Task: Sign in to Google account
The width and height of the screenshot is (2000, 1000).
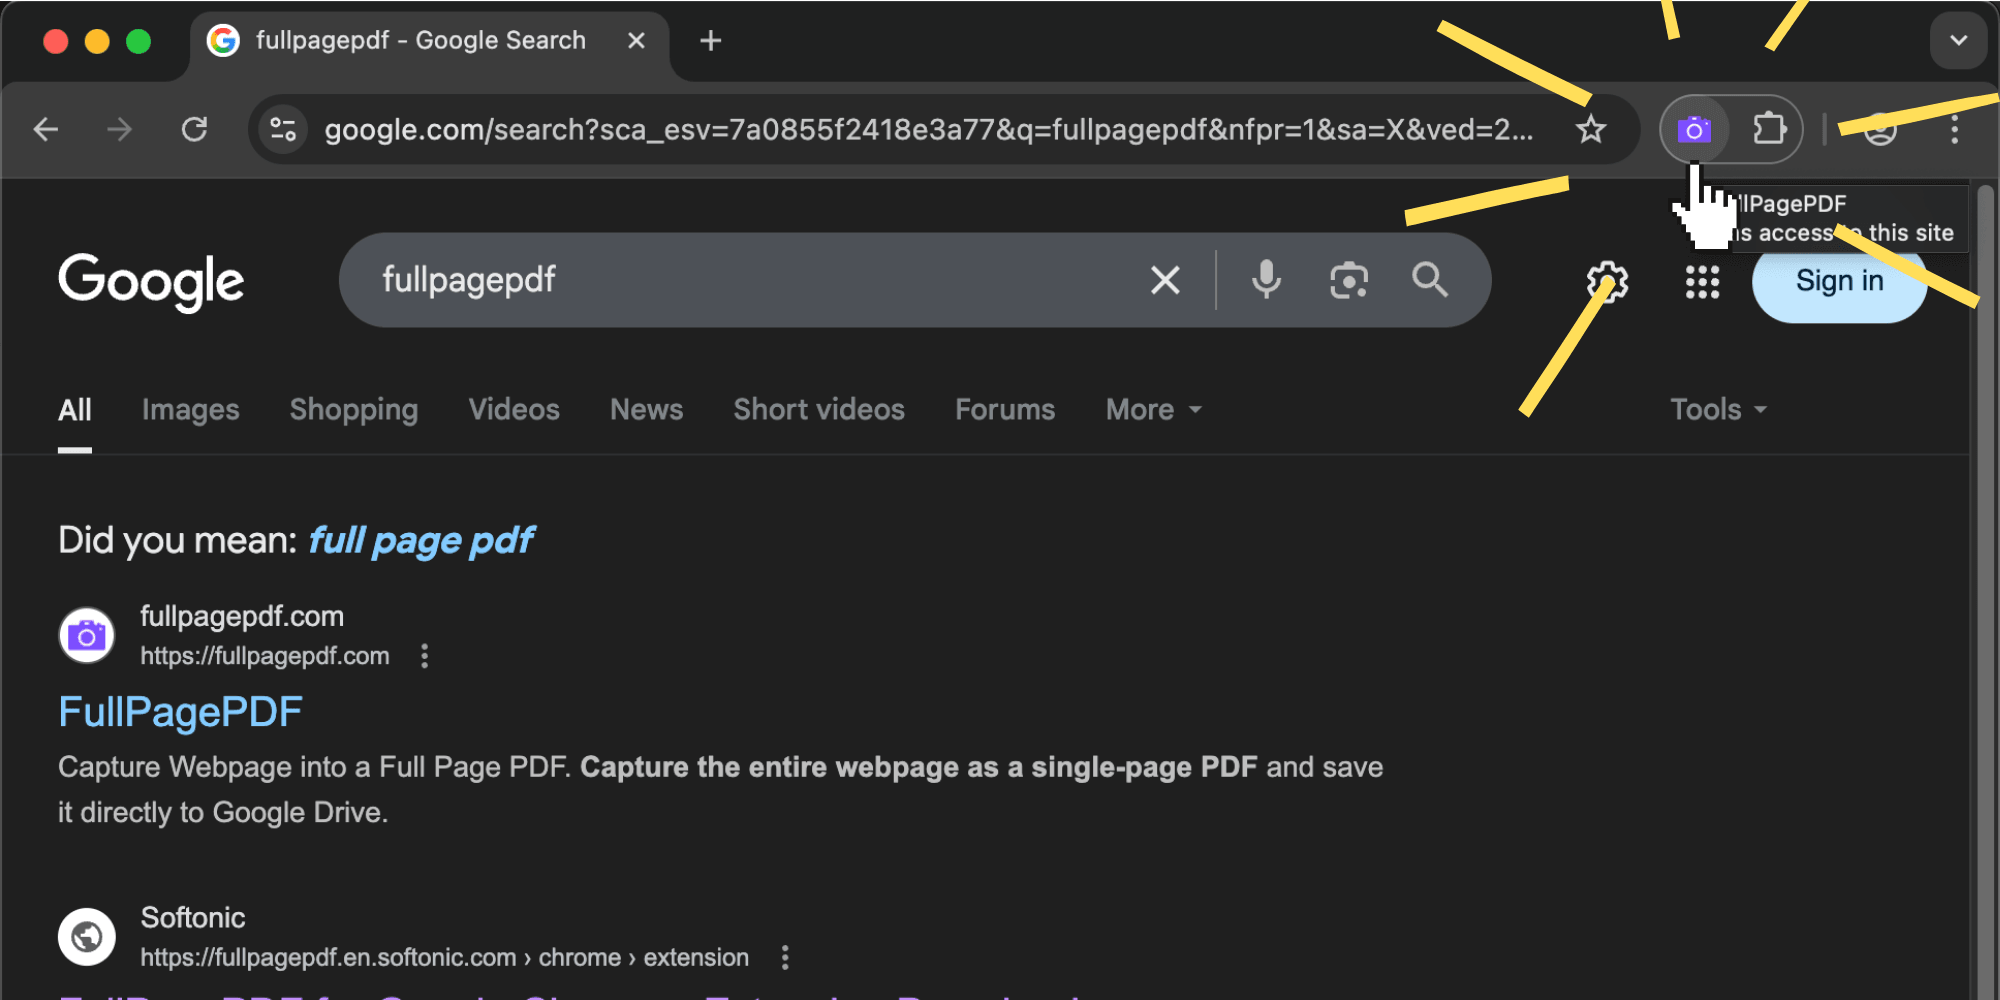Action: click(x=1839, y=281)
